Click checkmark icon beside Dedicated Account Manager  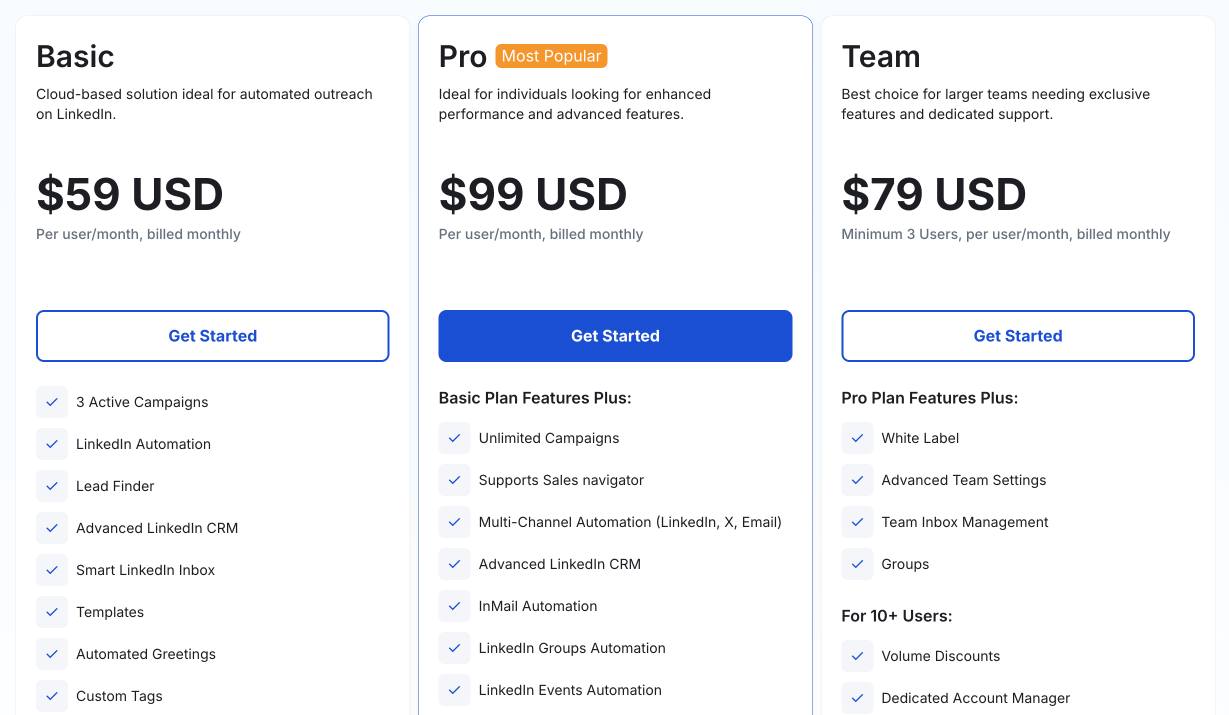[x=857, y=698]
